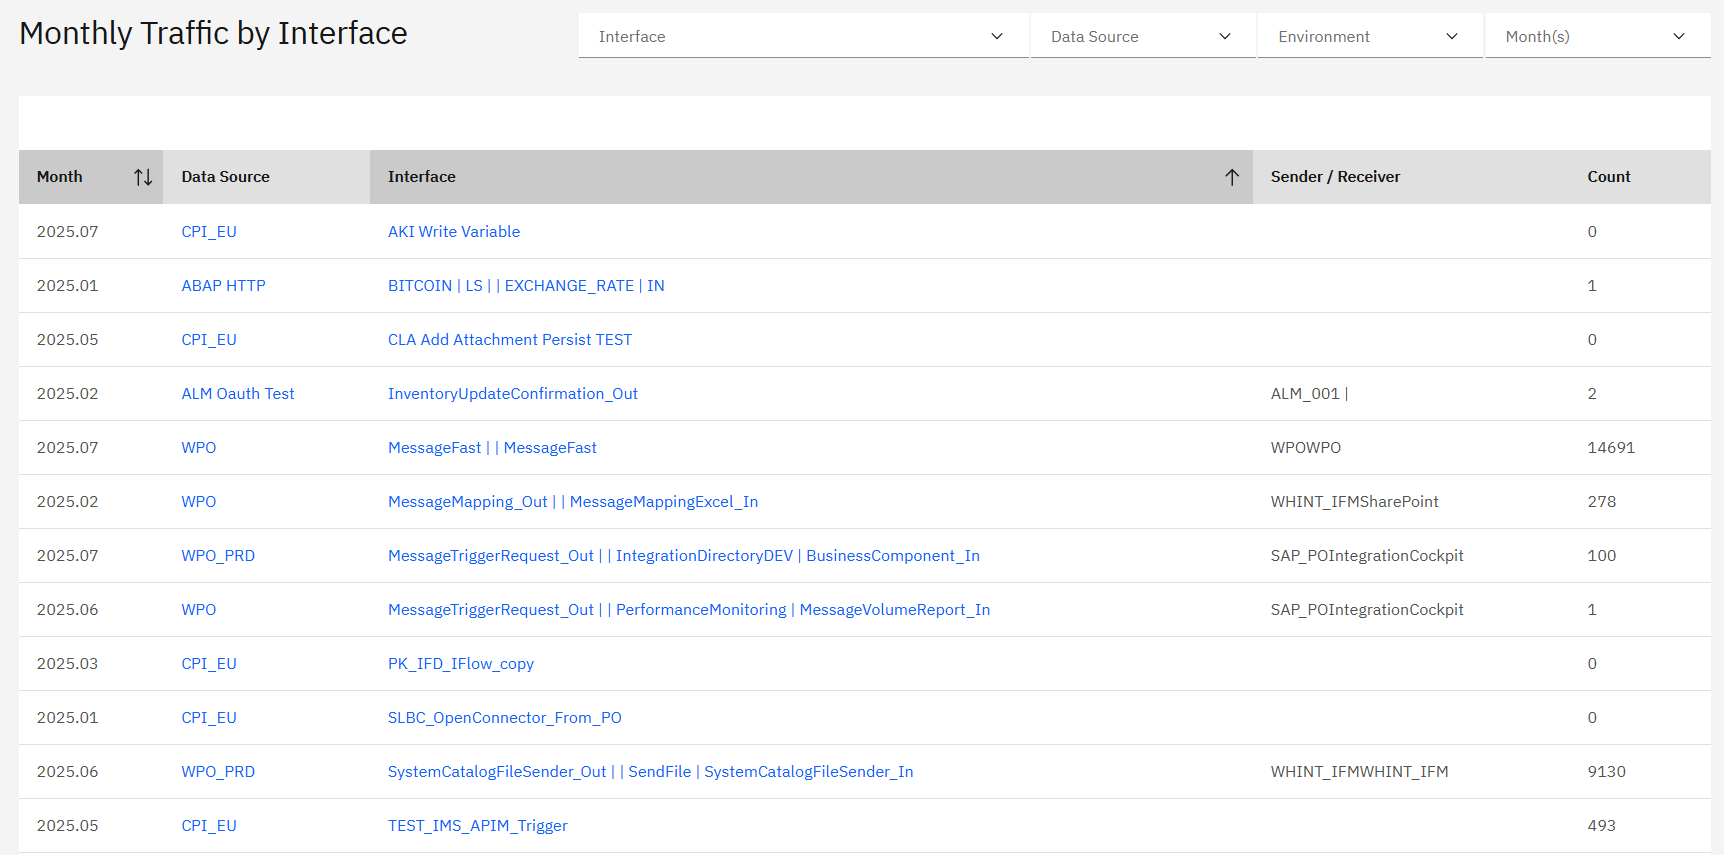Click WPO_PRD in the SystemCatalogFileSender row
Viewport: 1724px width, 855px height.
pos(218,771)
